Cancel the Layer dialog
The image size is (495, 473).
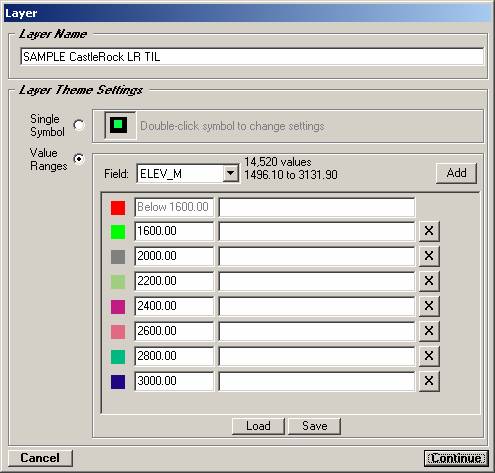(40, 458)
